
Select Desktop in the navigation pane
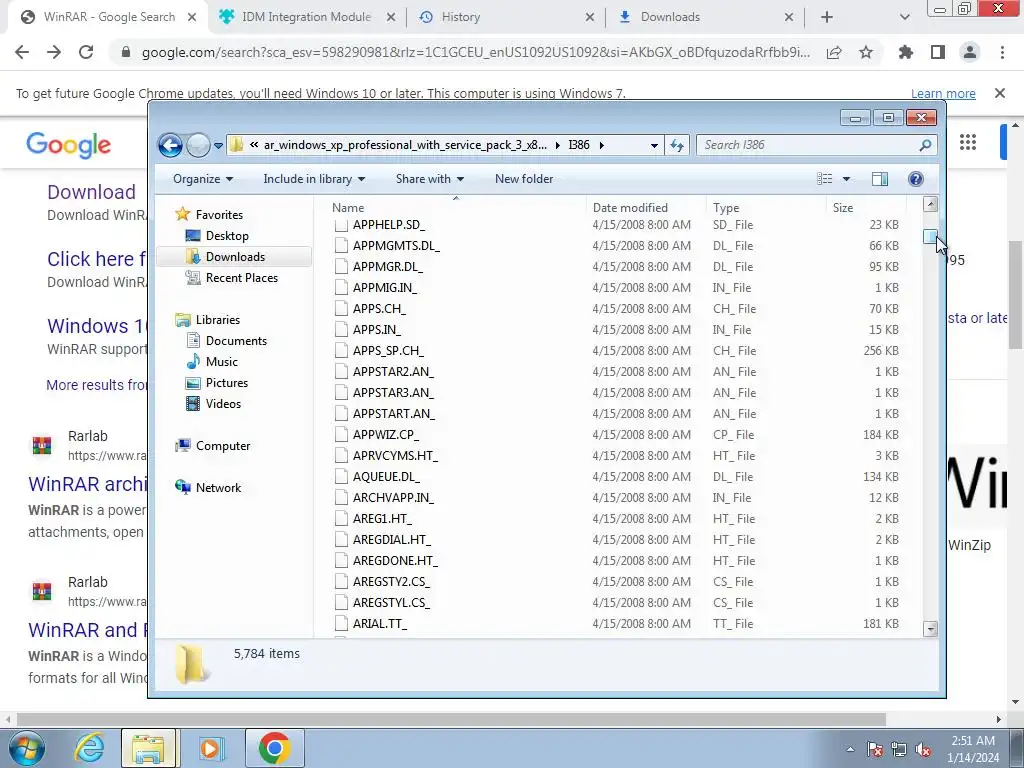pyautogui.click(x=227, y=236)
